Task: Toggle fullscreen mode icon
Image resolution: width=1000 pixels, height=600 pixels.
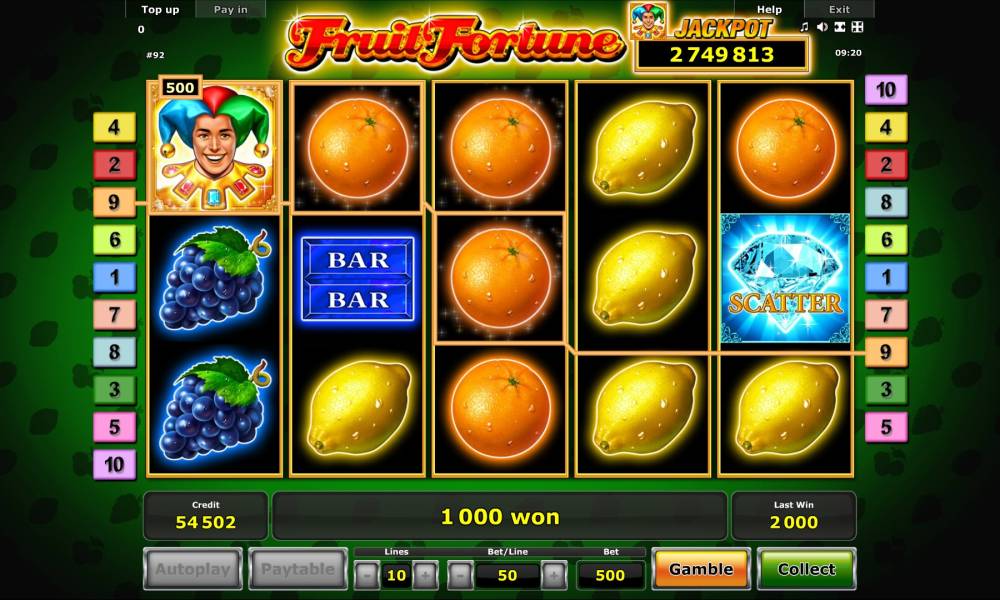Action: click(840, 27)
